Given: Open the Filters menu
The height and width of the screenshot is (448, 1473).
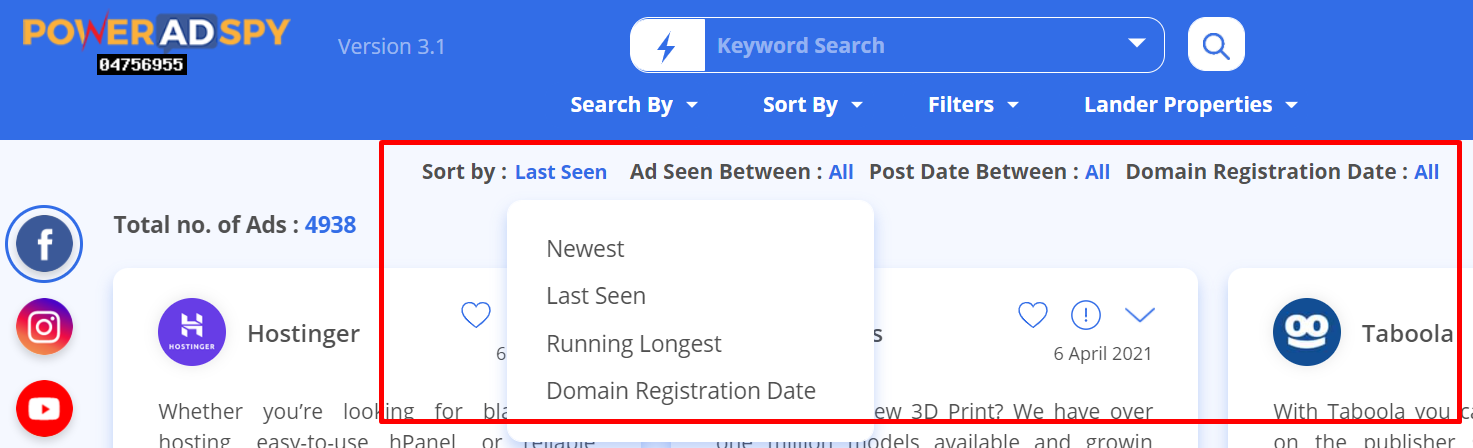Looking at the screenshot, I should click(973, 105).
